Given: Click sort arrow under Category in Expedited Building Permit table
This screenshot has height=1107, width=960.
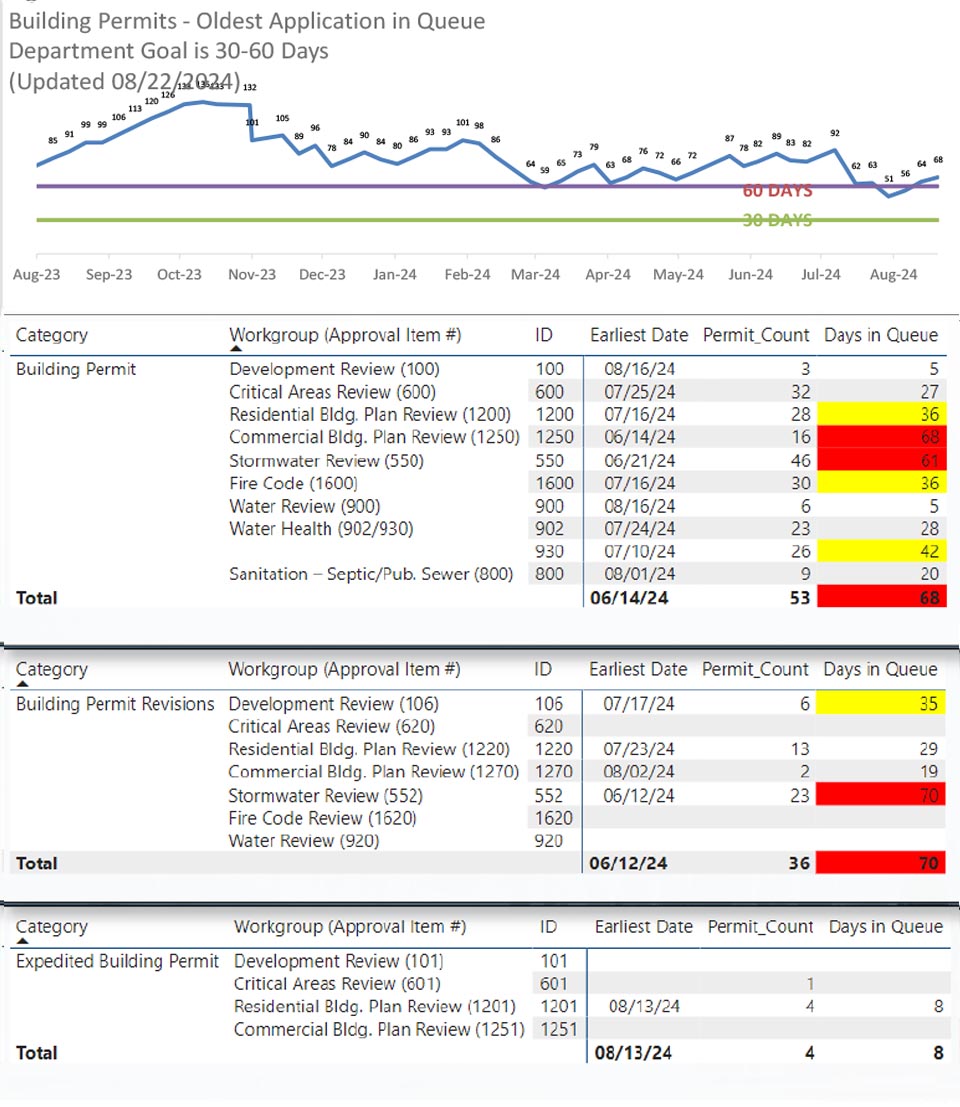Looking at the screenshot, I should coord(23,941).
